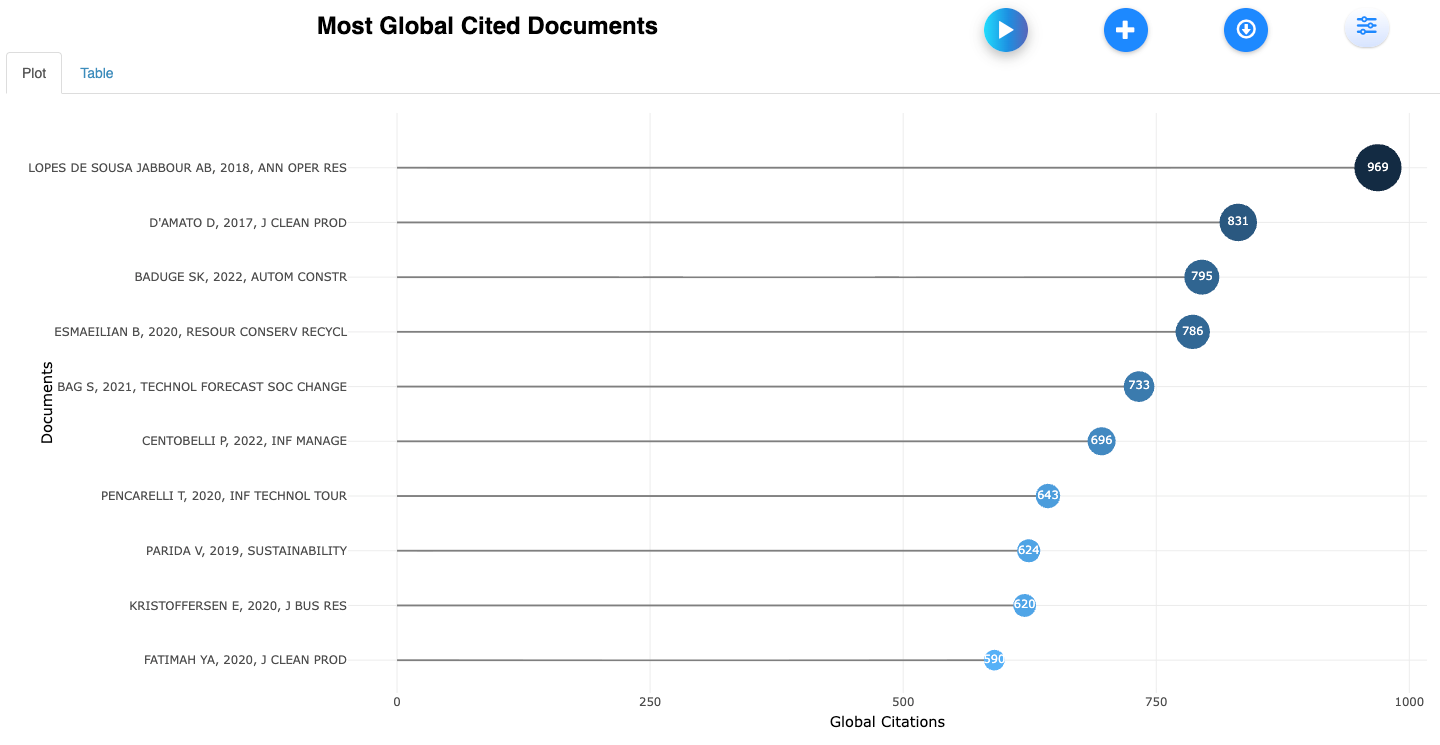Click the plus add-to-report icon
This screenshot has height=745, width=1440.
1125,30
